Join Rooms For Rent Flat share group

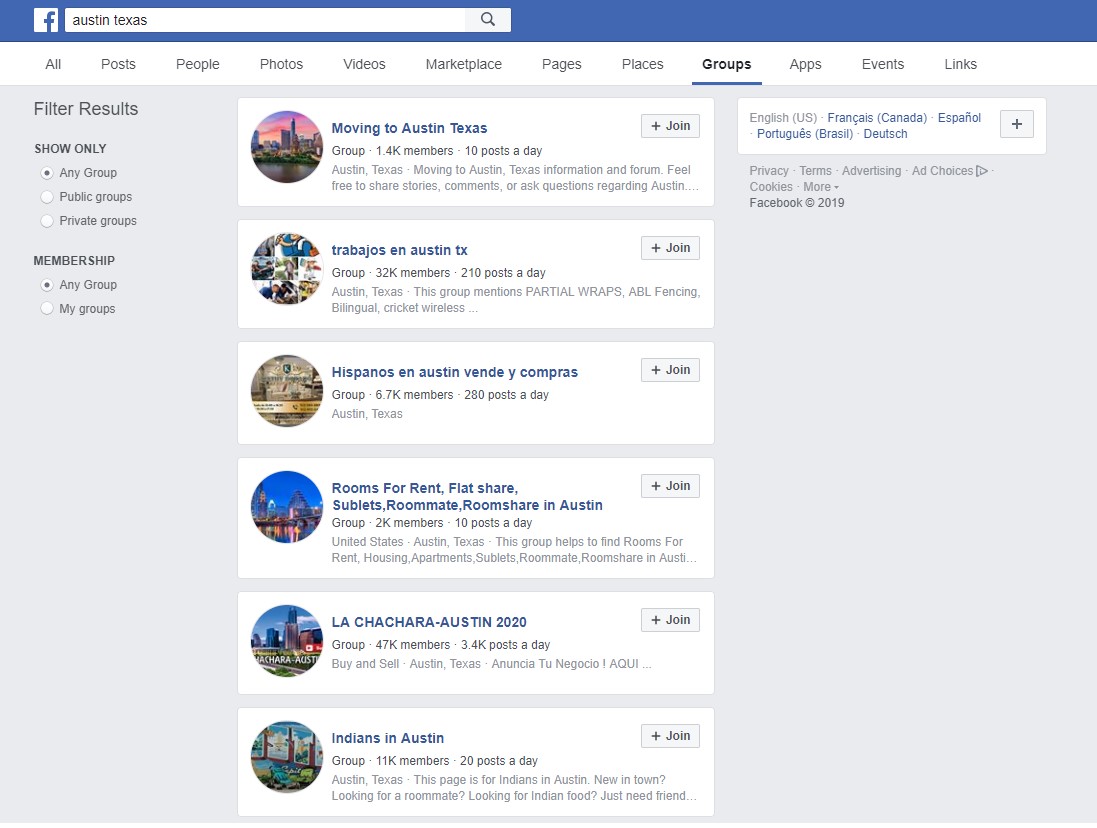click(x=670, y=486)
